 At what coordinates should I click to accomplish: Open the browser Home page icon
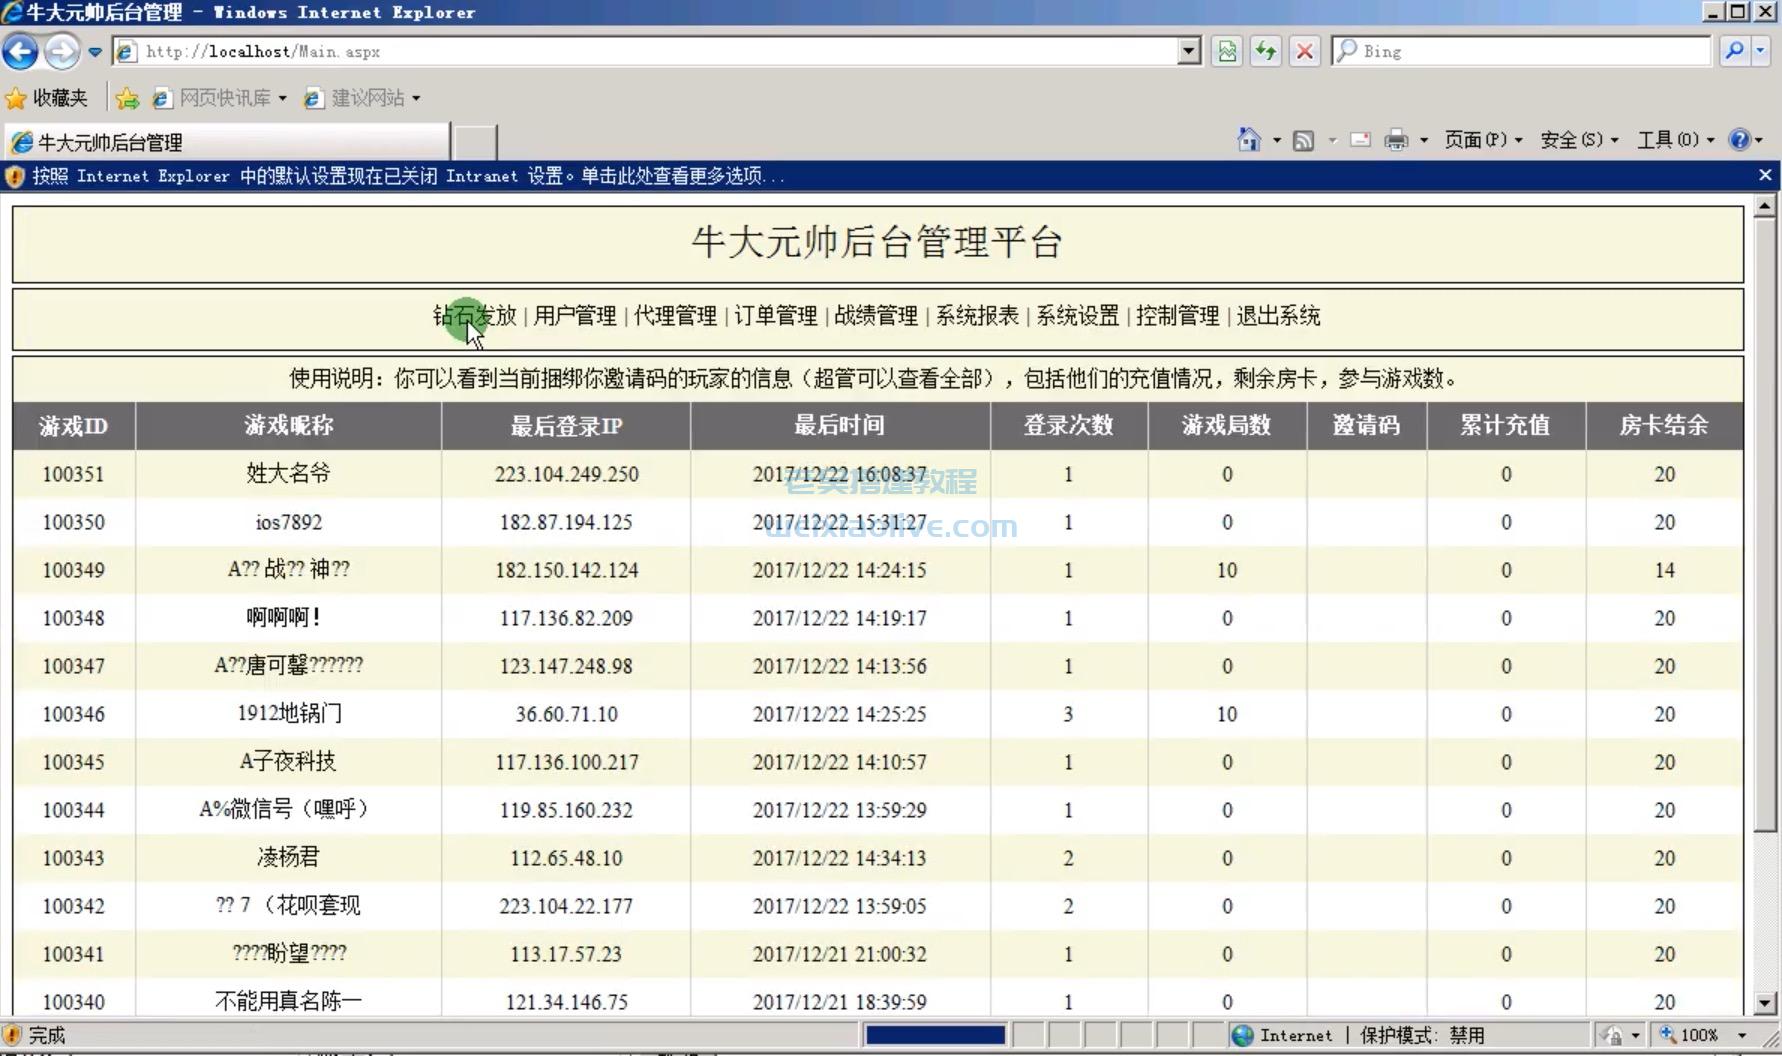pyautogui.click(x=1249, y=140)
